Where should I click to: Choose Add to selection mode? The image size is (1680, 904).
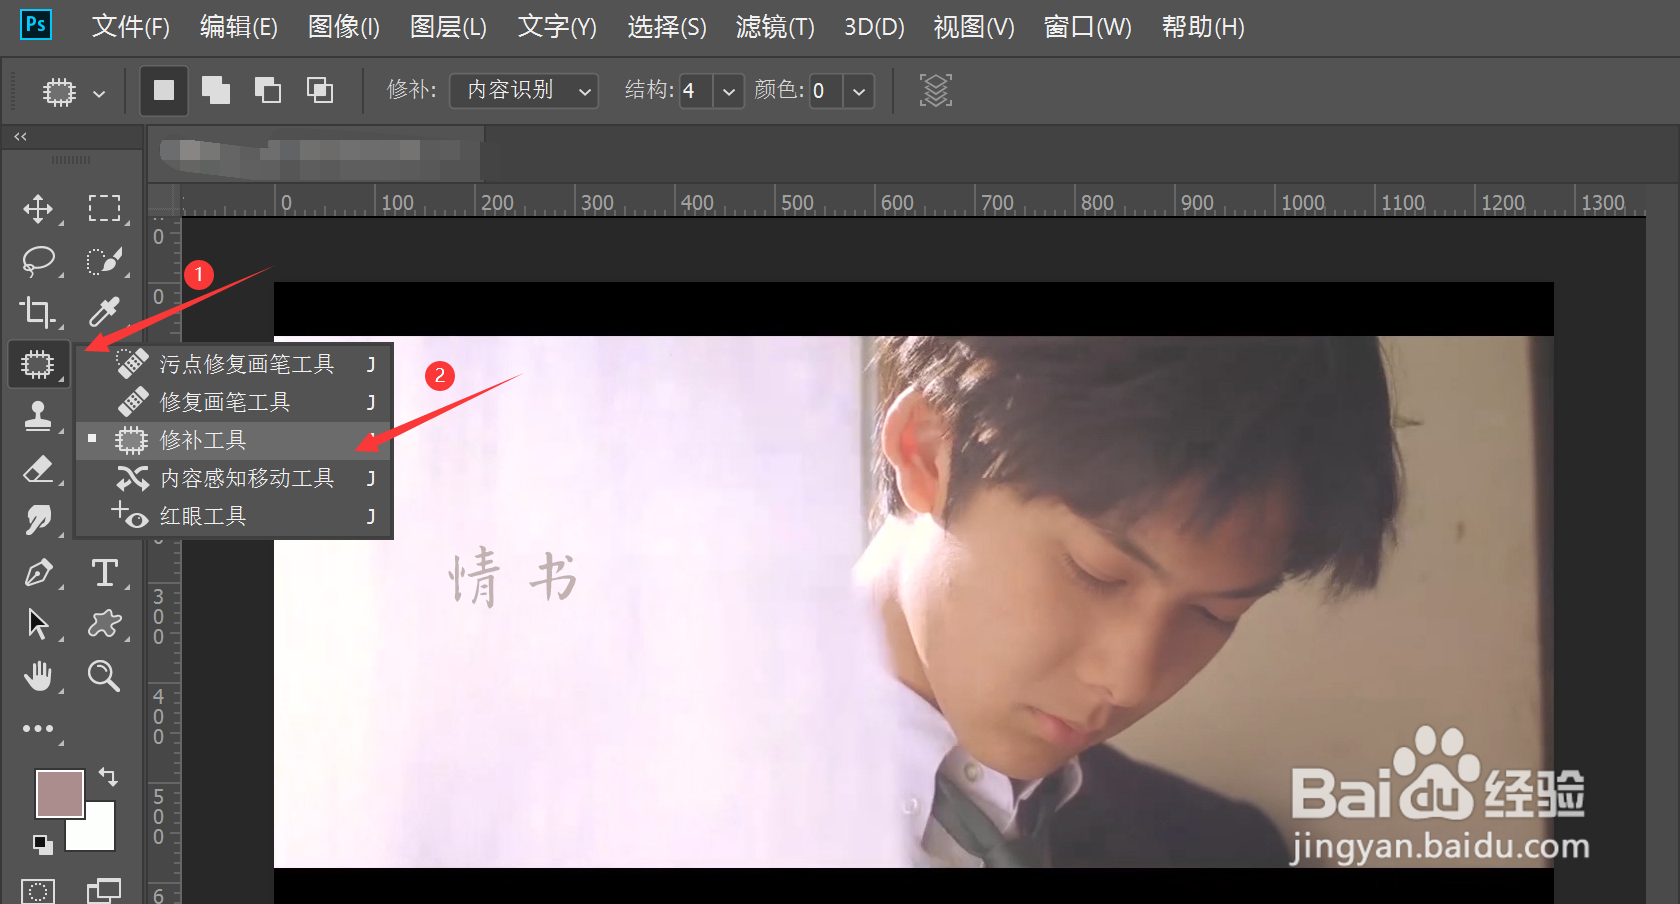(216, 91)
